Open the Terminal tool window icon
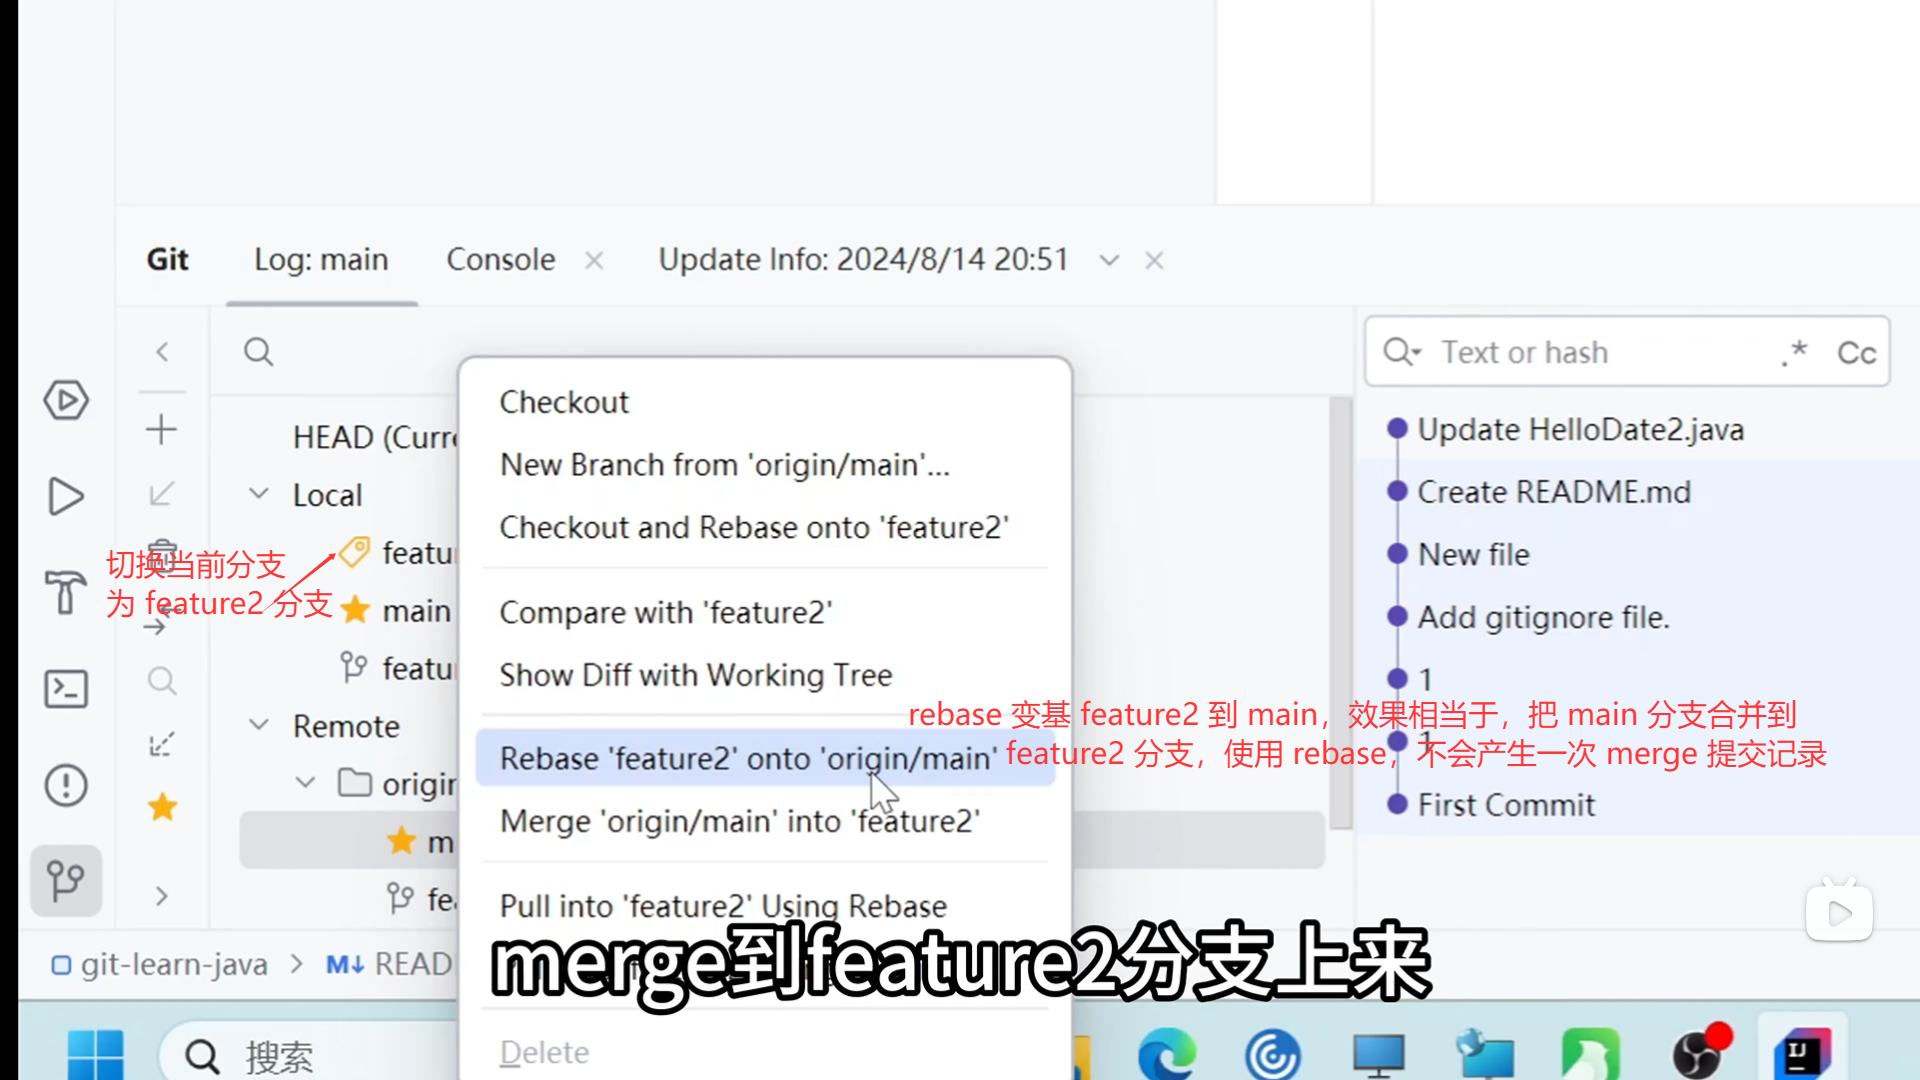 pos(66,689)
